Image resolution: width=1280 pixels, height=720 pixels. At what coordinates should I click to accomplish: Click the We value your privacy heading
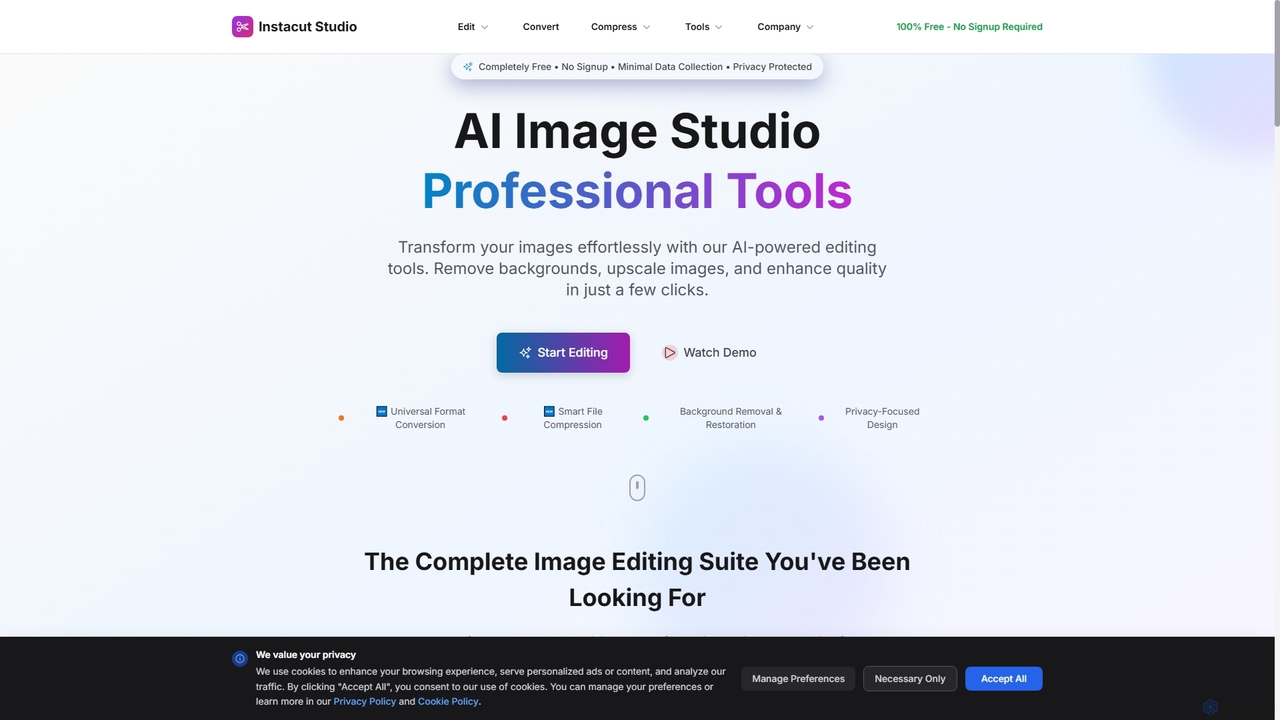[x=306, y=655]
